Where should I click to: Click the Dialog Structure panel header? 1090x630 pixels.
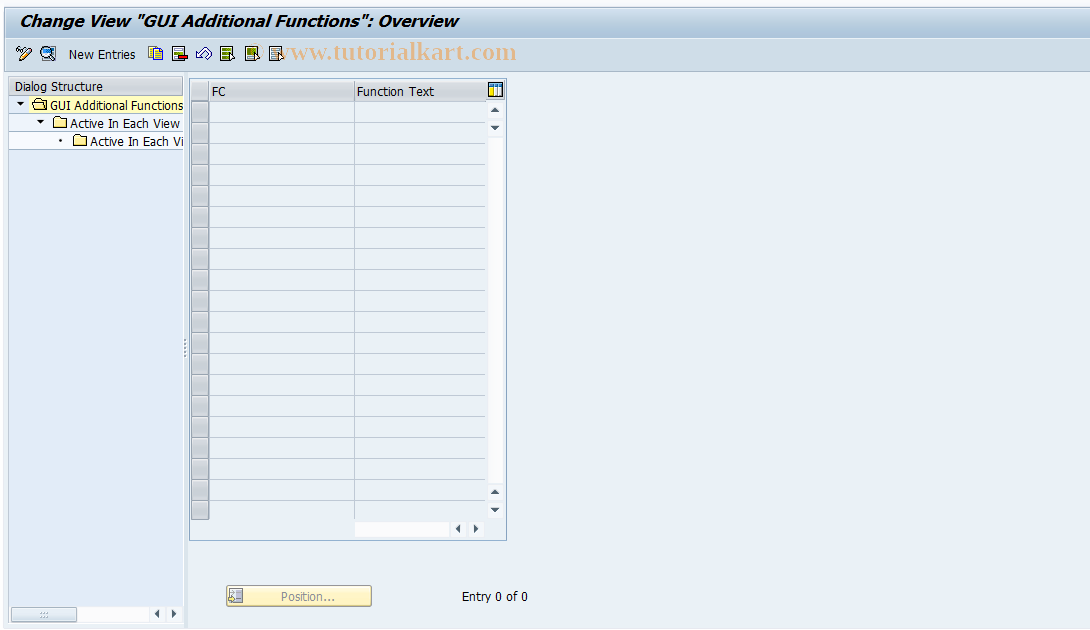pos(96,86)
